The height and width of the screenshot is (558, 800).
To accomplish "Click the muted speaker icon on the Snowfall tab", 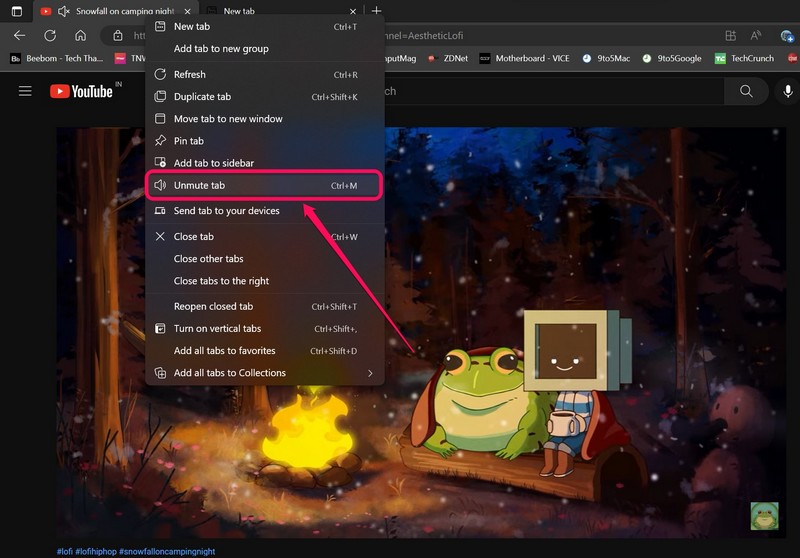I will [x=64, y=11].
